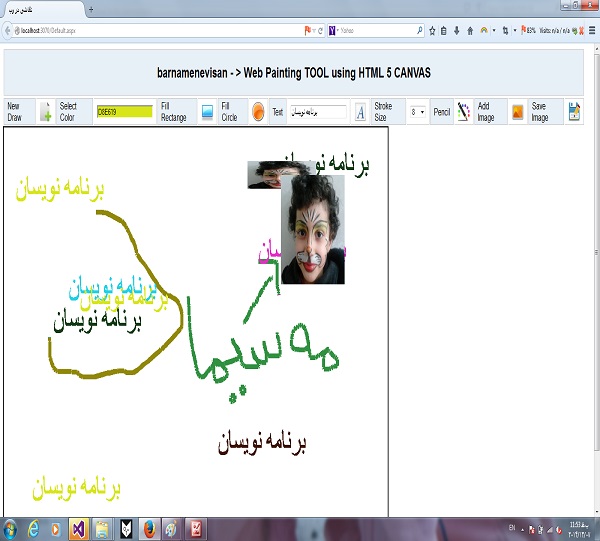Open Firefox from the Windows taskbar
Screen dimensions: 600x541
pyautogui.click(x=150, y=527)
